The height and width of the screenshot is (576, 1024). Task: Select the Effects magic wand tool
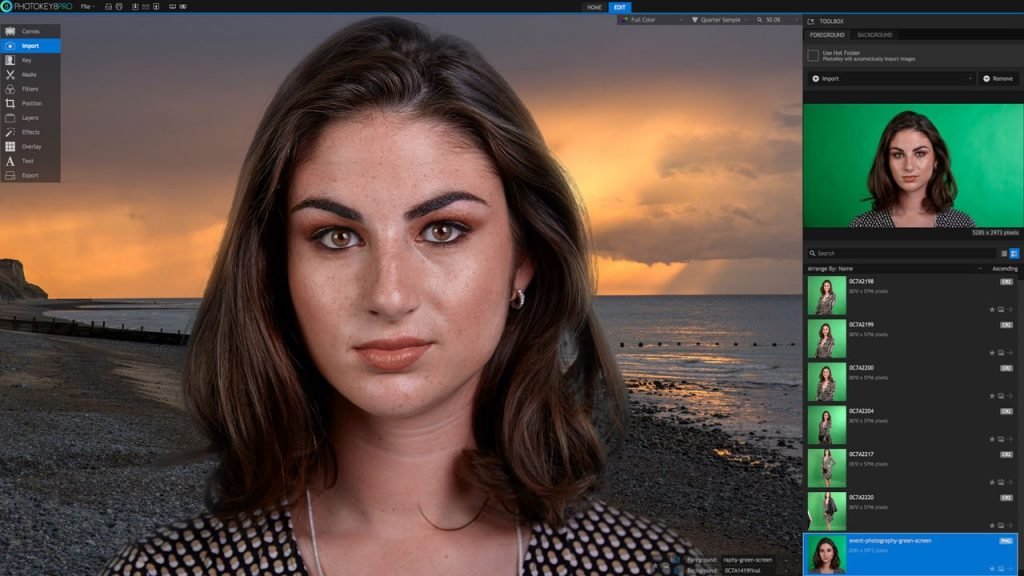[30, 132]
